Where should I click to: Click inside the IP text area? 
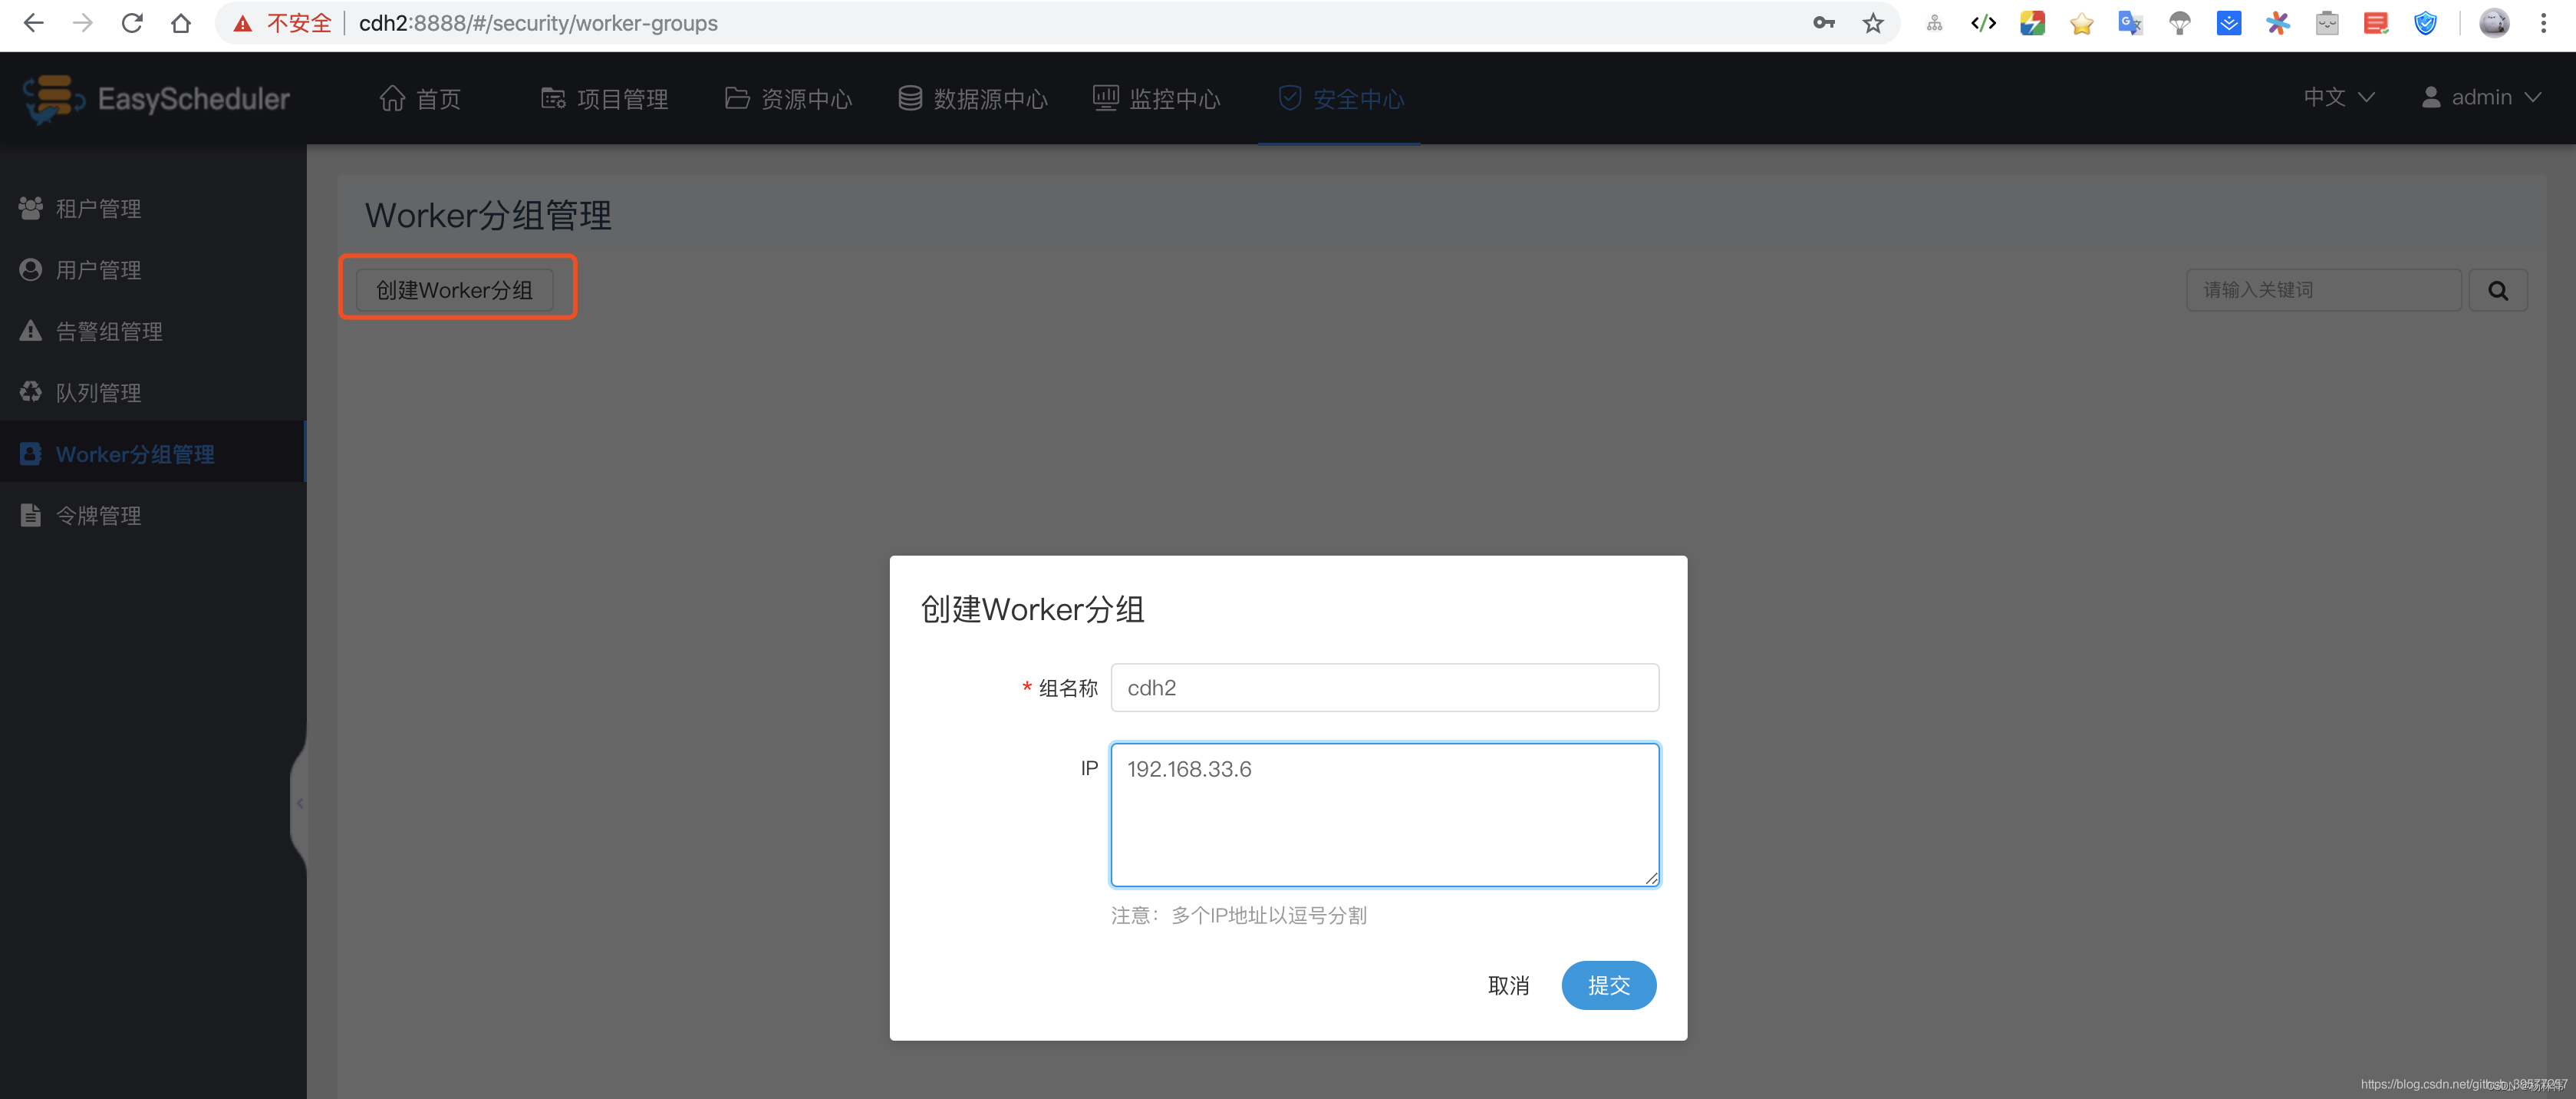click(1384, 814)
